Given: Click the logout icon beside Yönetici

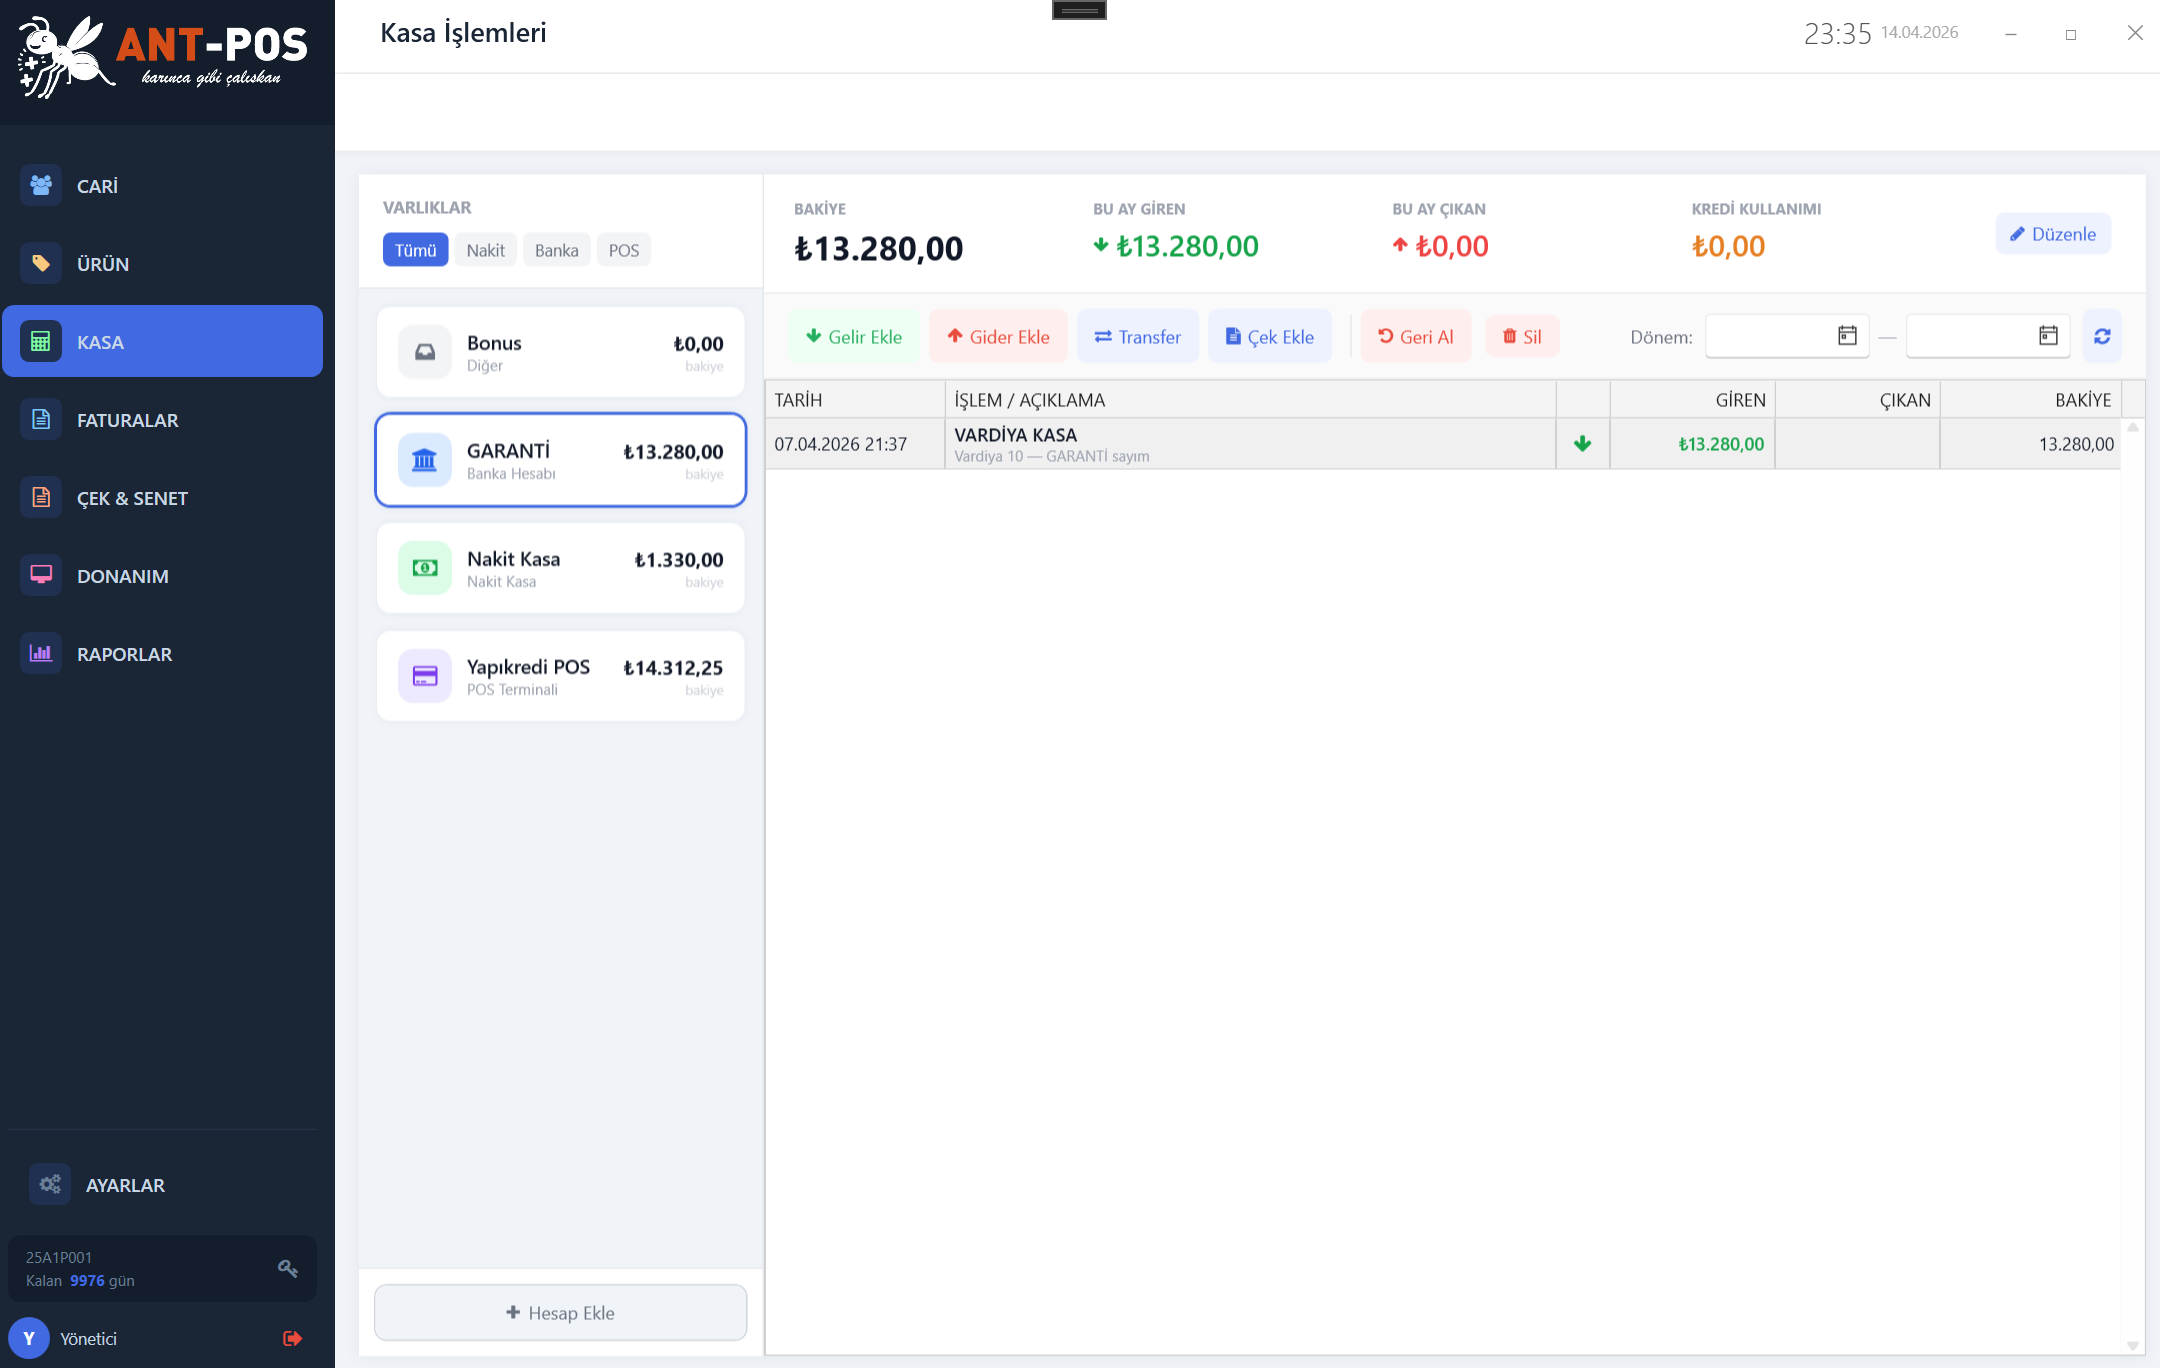Looking at the screenshot, I should 292,1338.
